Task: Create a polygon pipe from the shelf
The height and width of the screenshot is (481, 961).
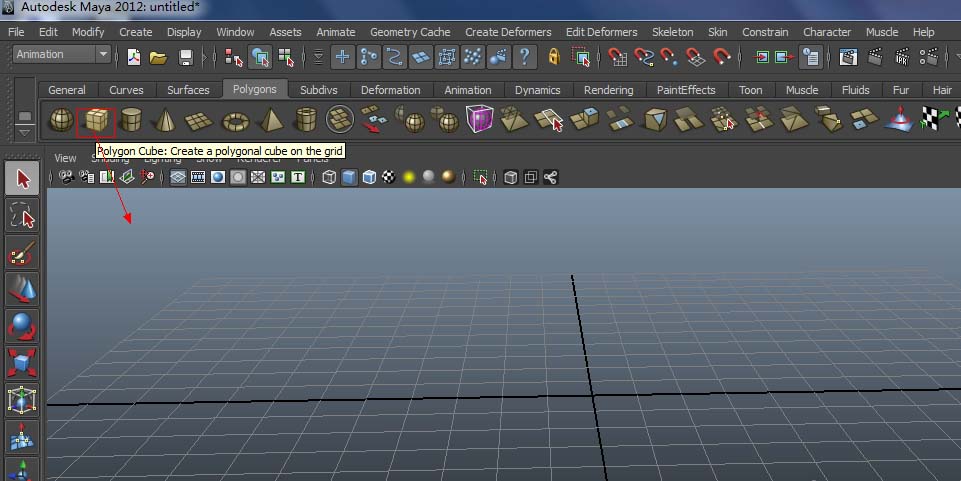Action: click(305, 119)
